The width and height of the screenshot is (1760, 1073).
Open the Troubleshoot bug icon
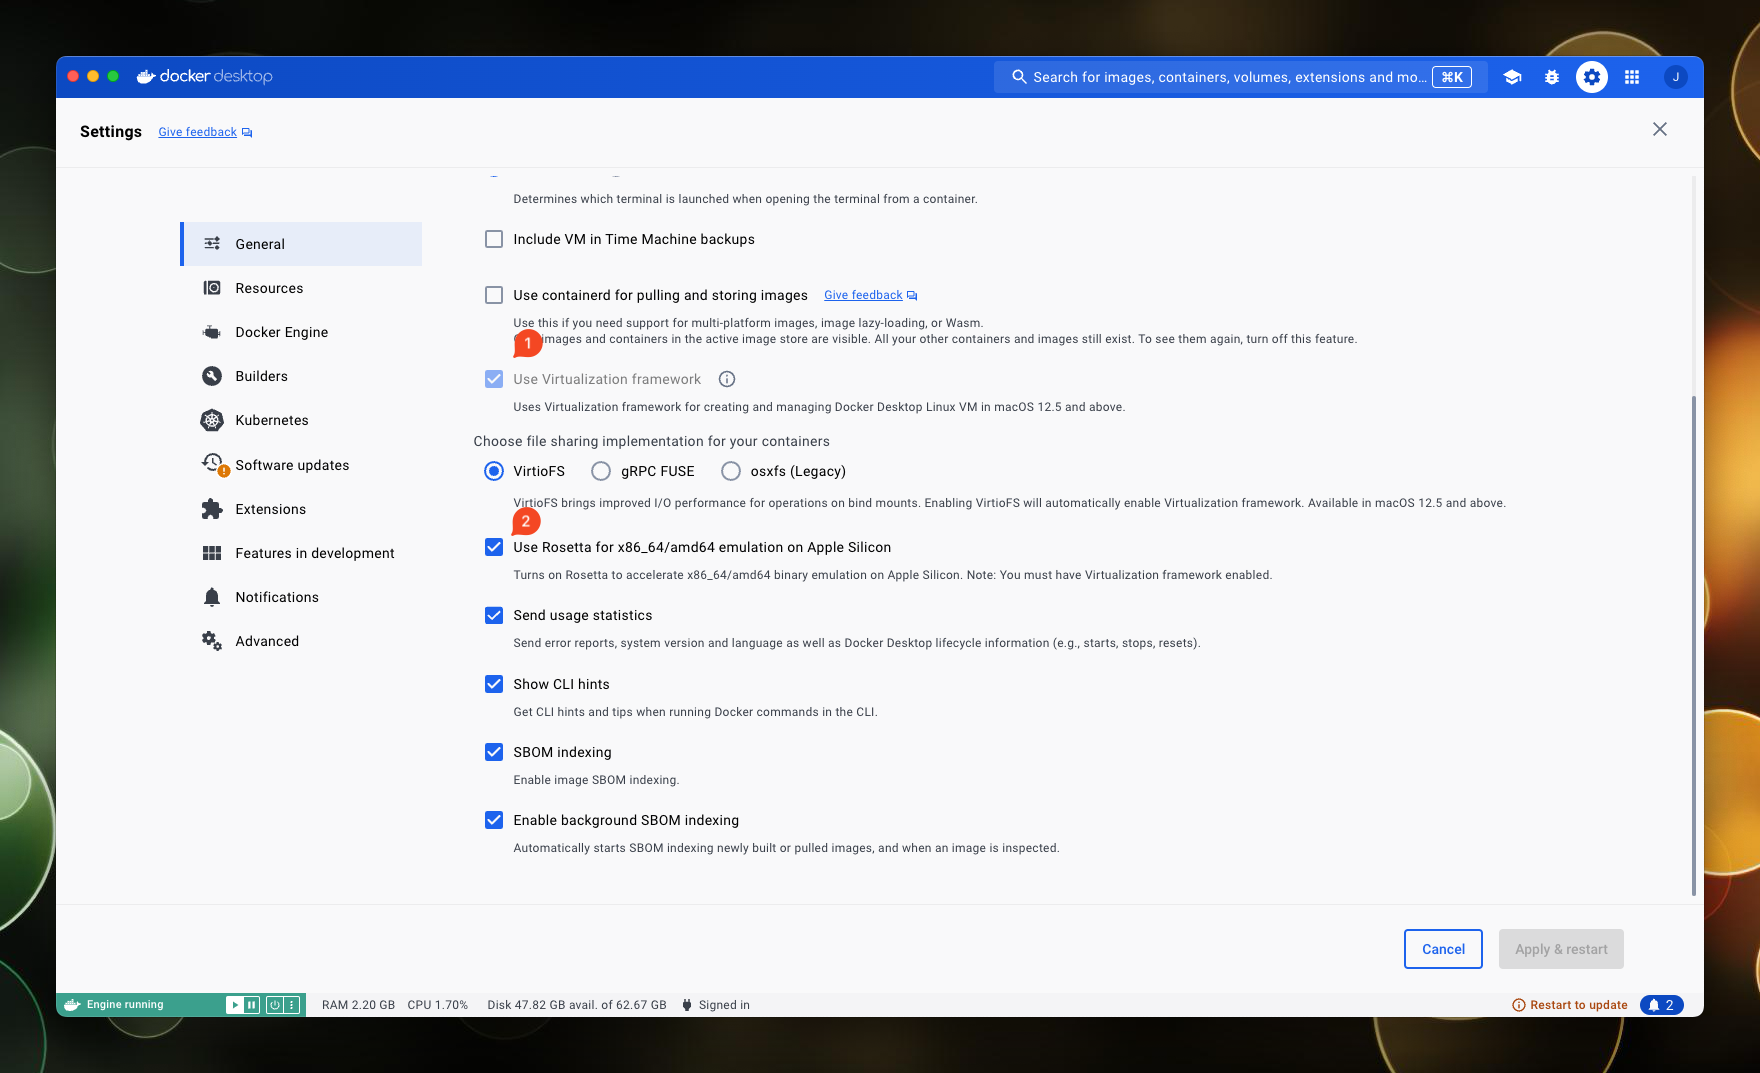coord(1552,77)
